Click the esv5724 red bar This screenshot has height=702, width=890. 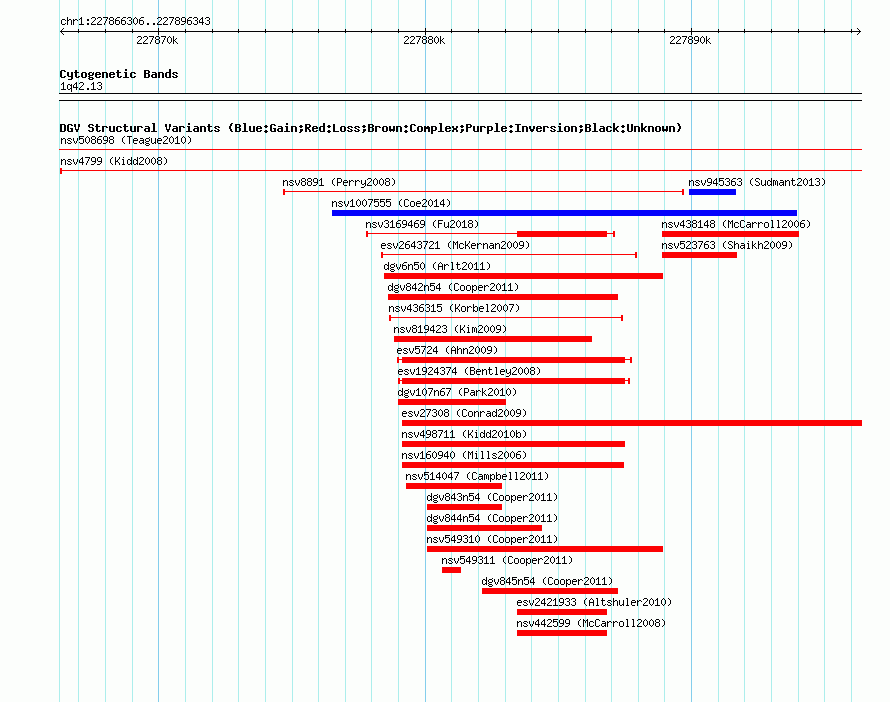(x=514, y=360)
